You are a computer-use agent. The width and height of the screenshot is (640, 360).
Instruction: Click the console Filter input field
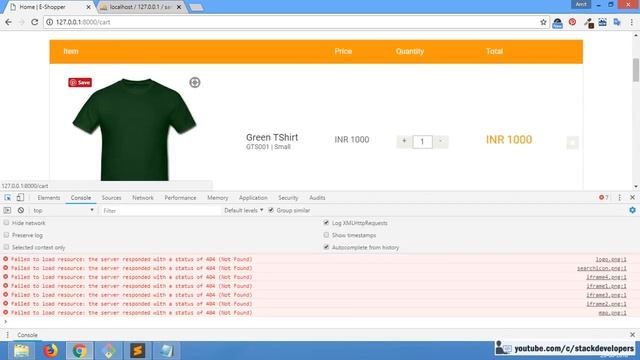click(160, 211)
